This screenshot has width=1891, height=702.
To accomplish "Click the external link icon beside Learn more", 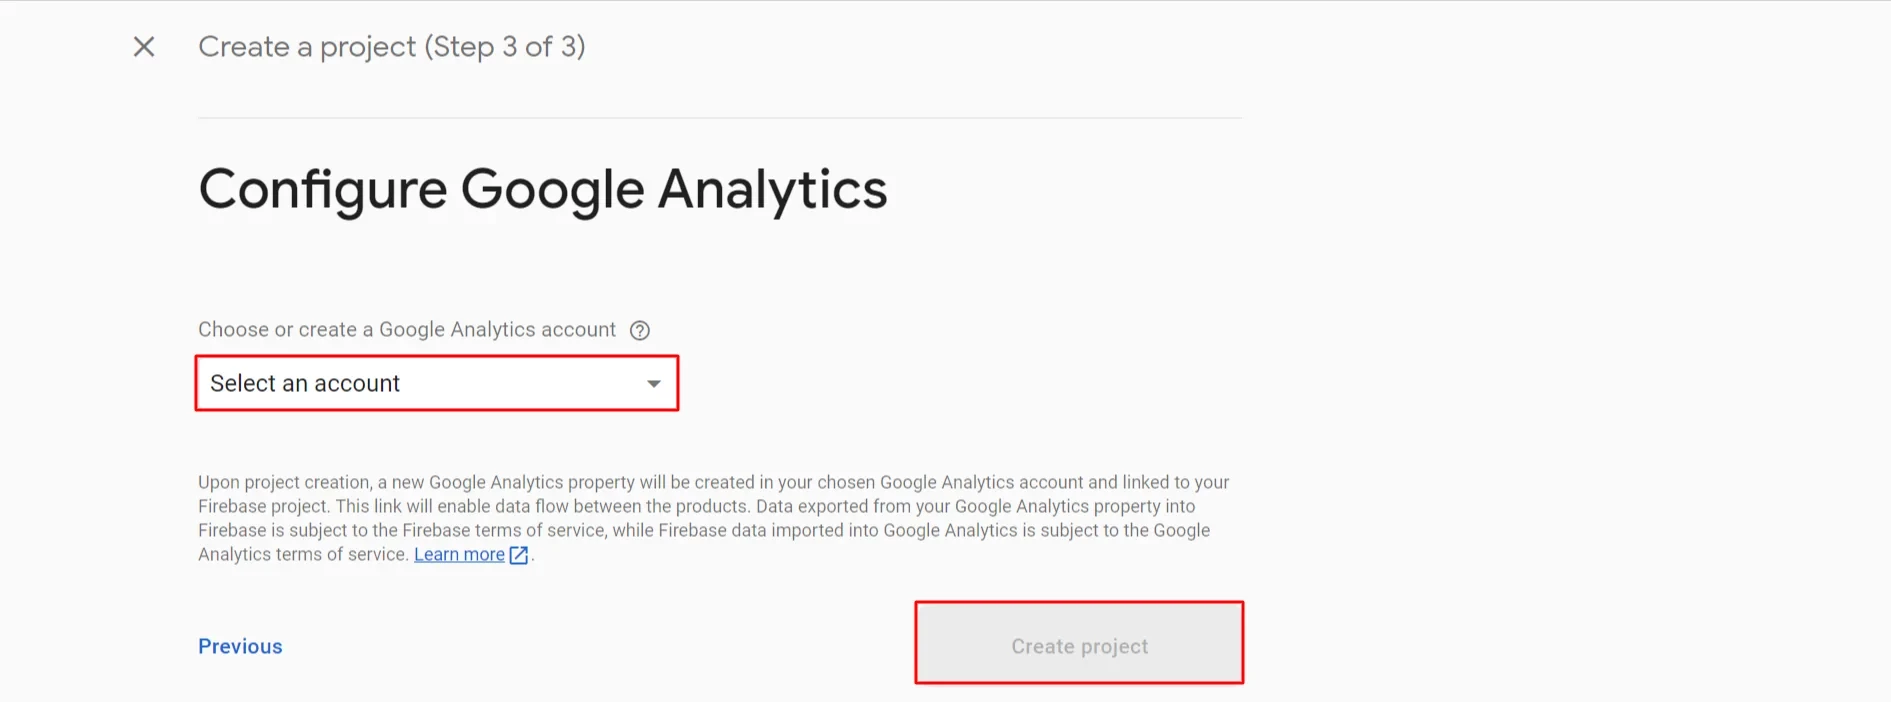I will (x=518, y=555).
